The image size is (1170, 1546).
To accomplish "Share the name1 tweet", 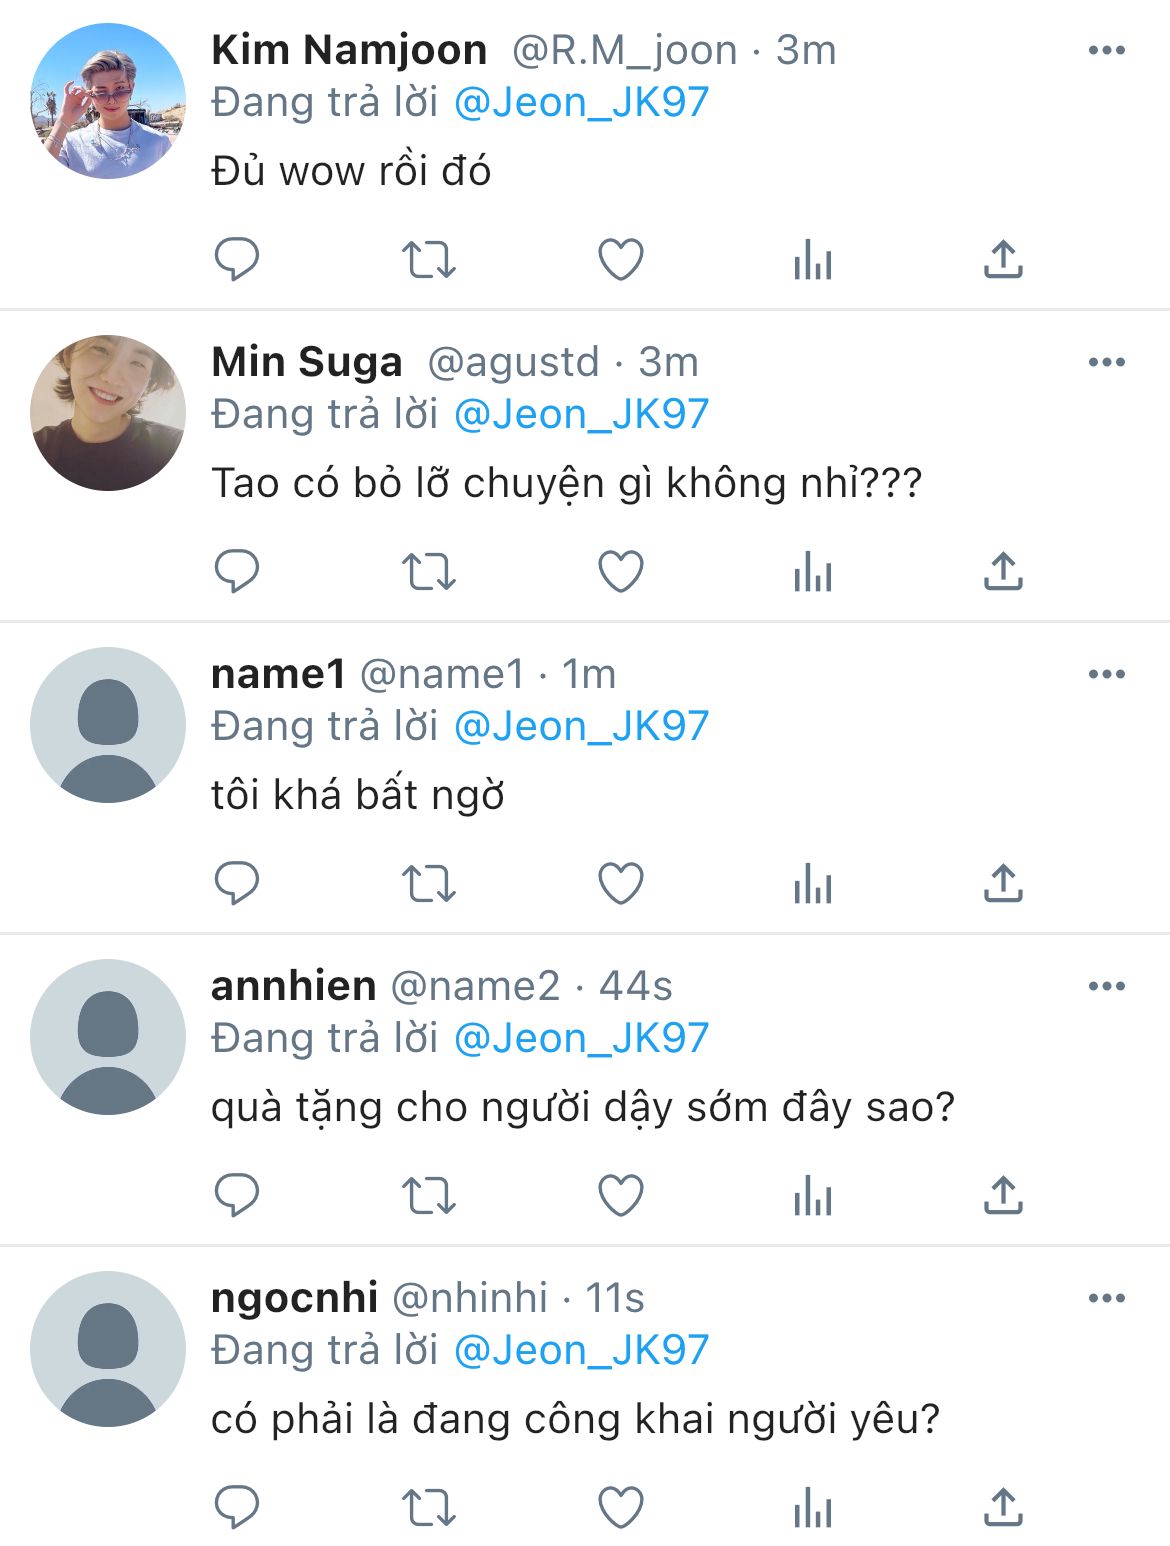I will pyautogui.click(x=1003, y=884).
